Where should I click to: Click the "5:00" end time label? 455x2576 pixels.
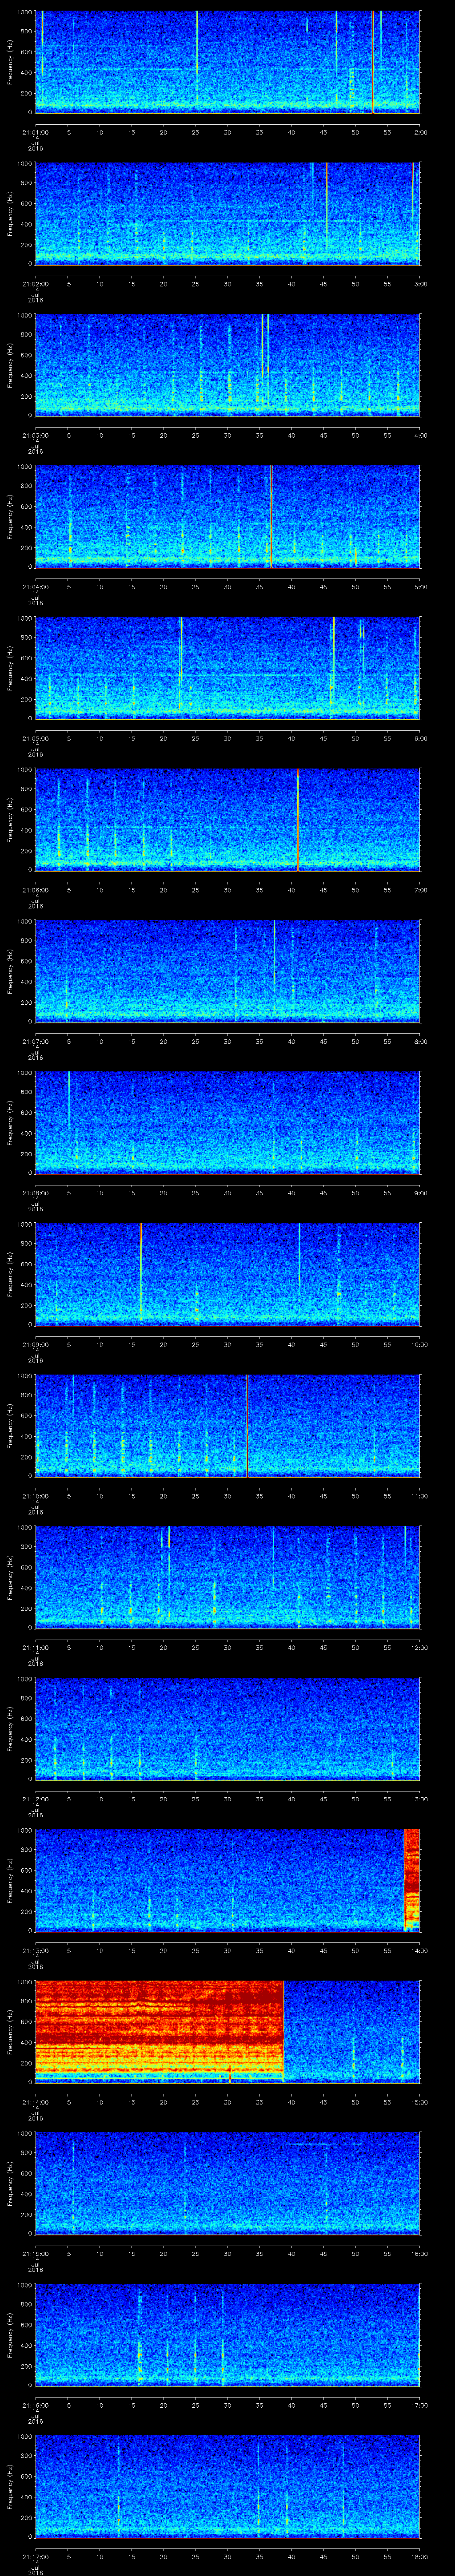pyautogui.click(x=420, y=586)
